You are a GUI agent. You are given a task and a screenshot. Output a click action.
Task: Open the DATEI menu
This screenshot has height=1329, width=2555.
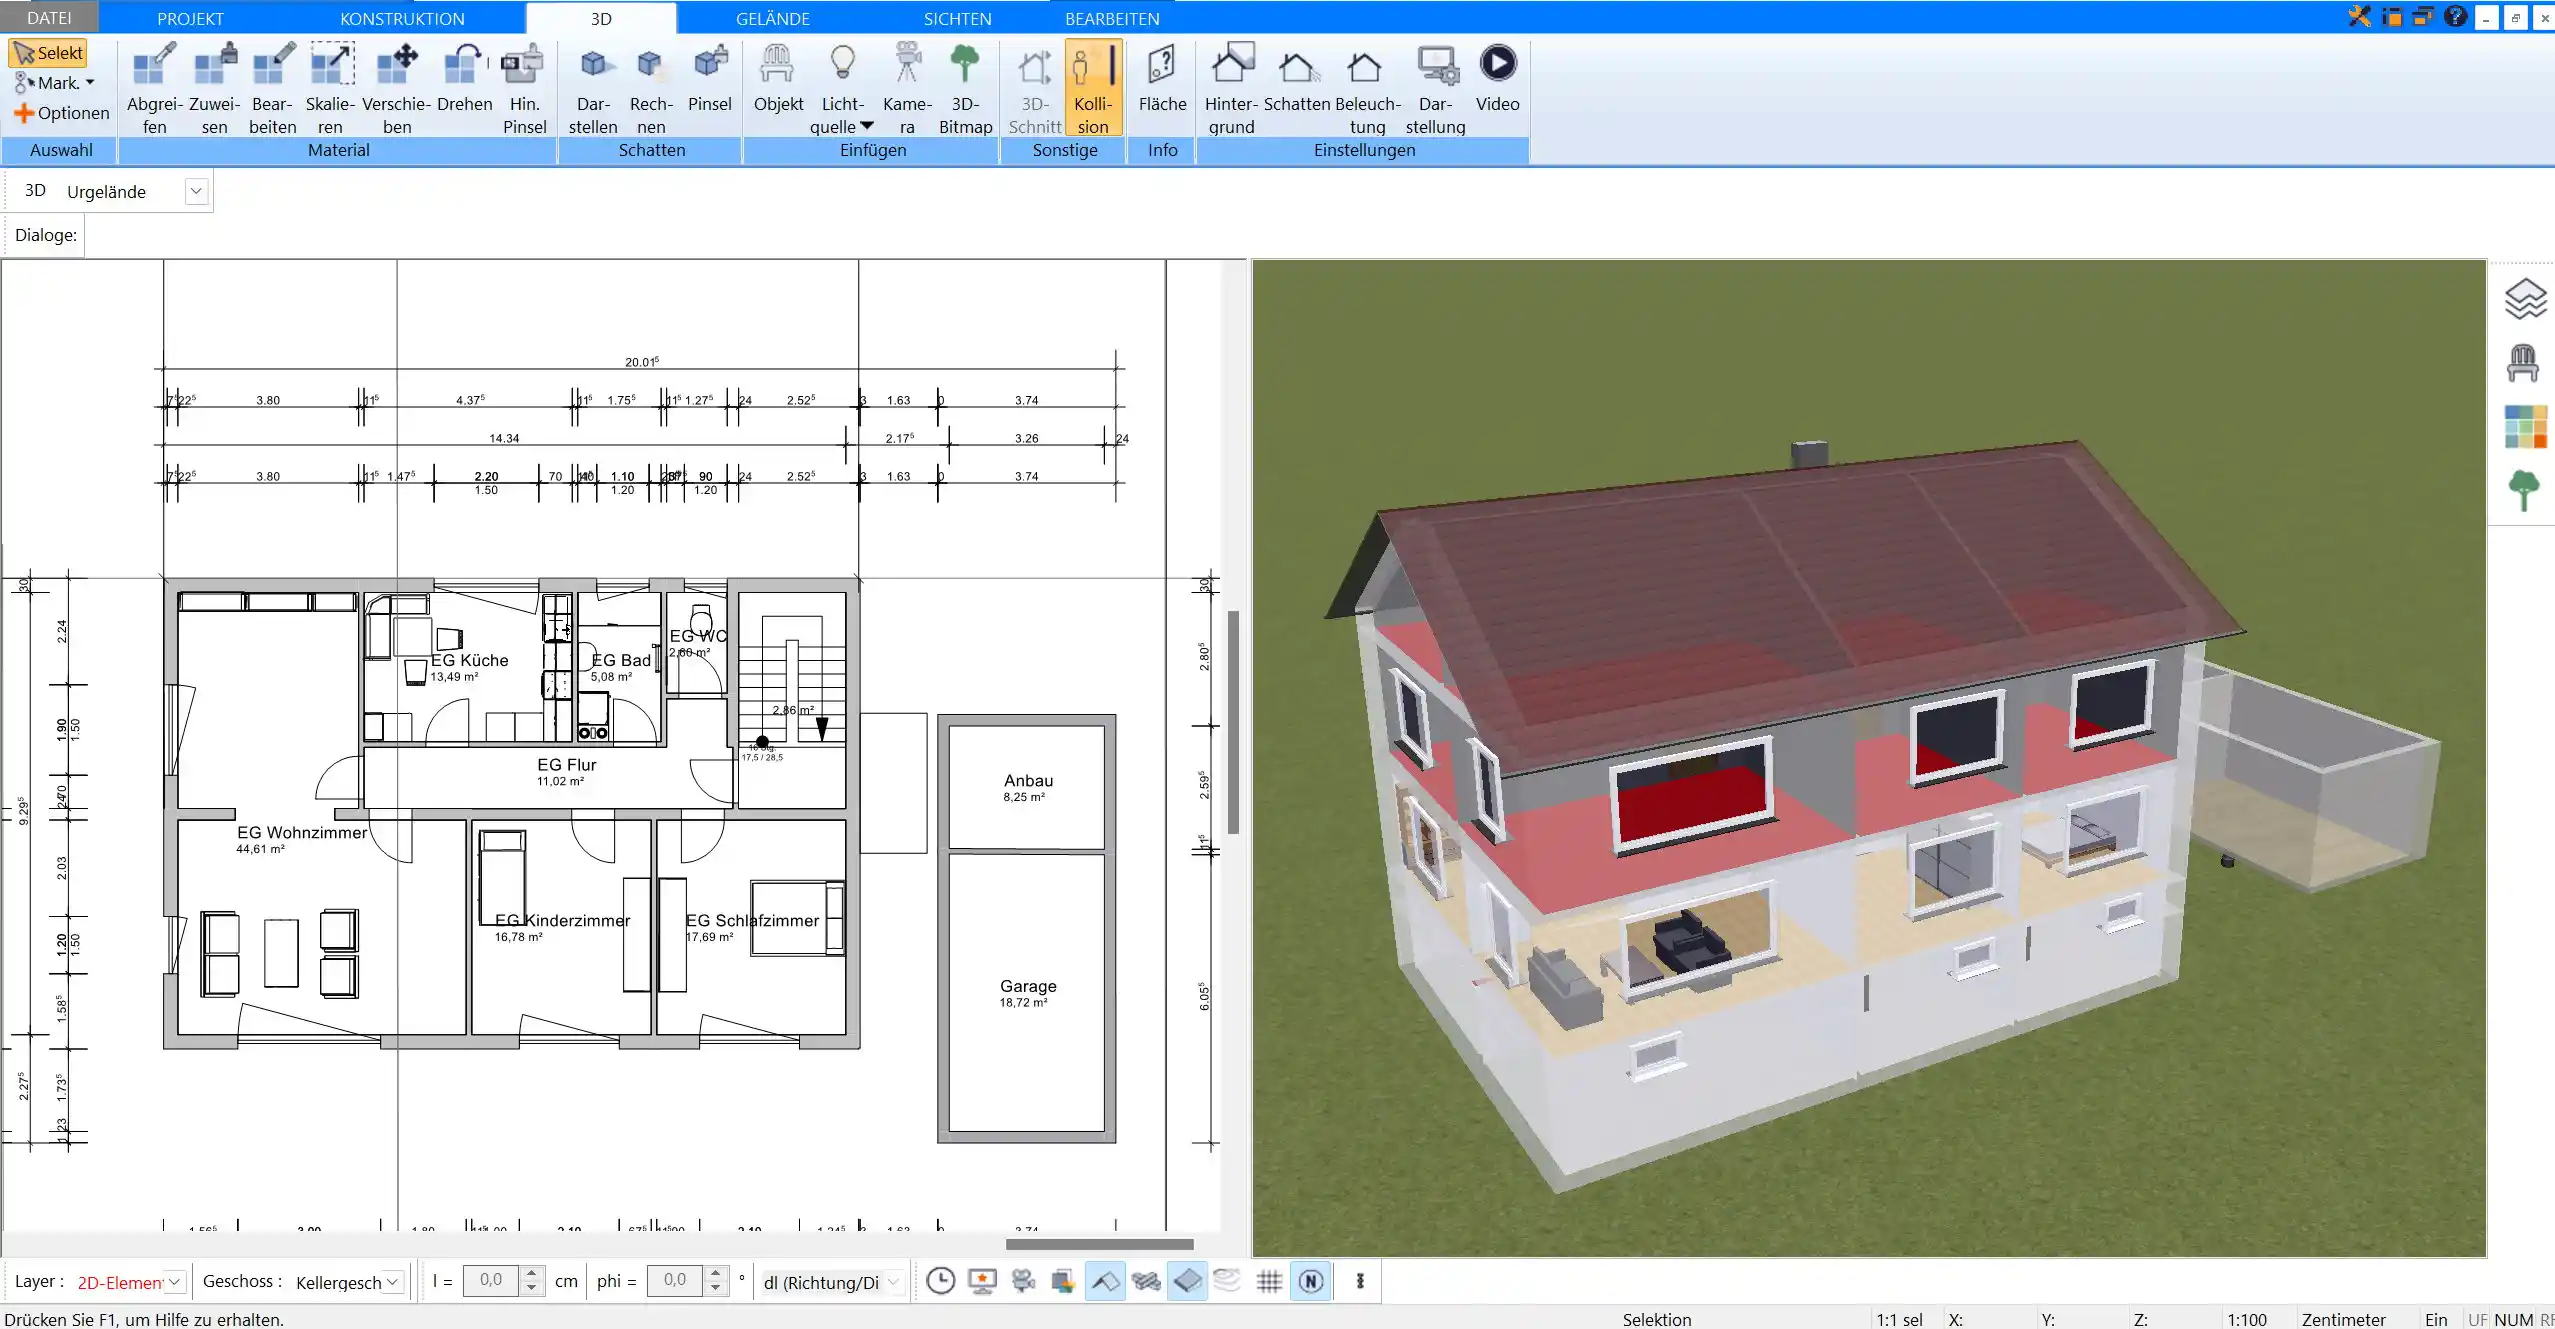49,18
